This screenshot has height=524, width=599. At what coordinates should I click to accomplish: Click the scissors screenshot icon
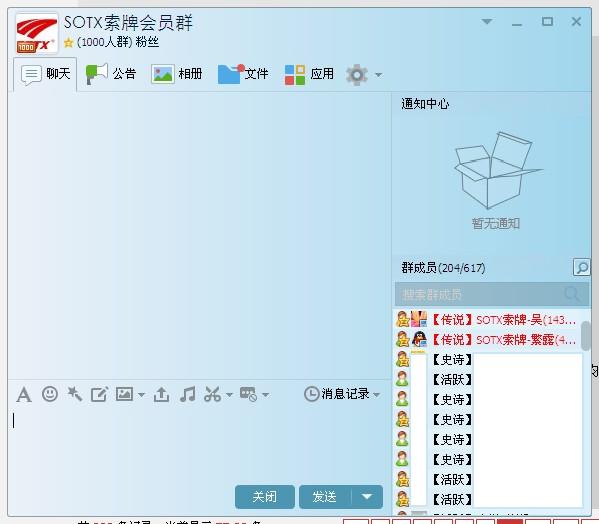(x=212, y=395)
